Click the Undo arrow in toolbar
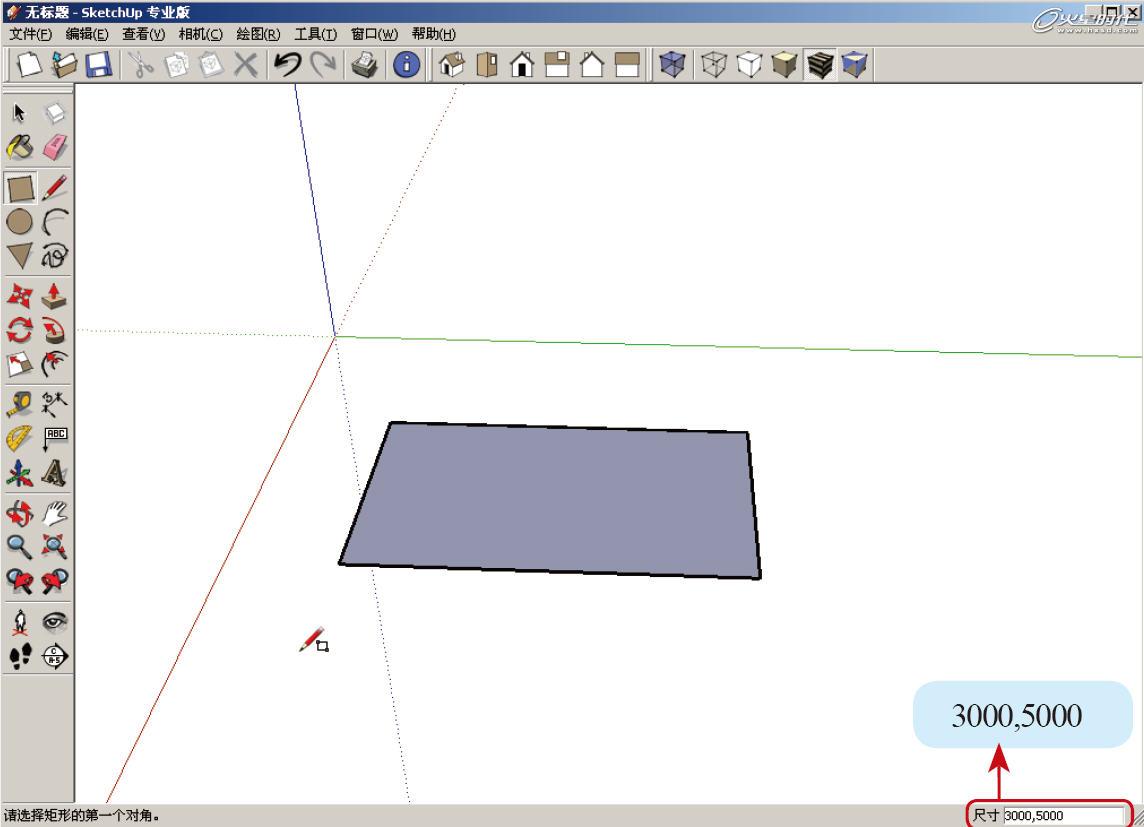Viewport: 1144px width, 827px height. point(287,64)
